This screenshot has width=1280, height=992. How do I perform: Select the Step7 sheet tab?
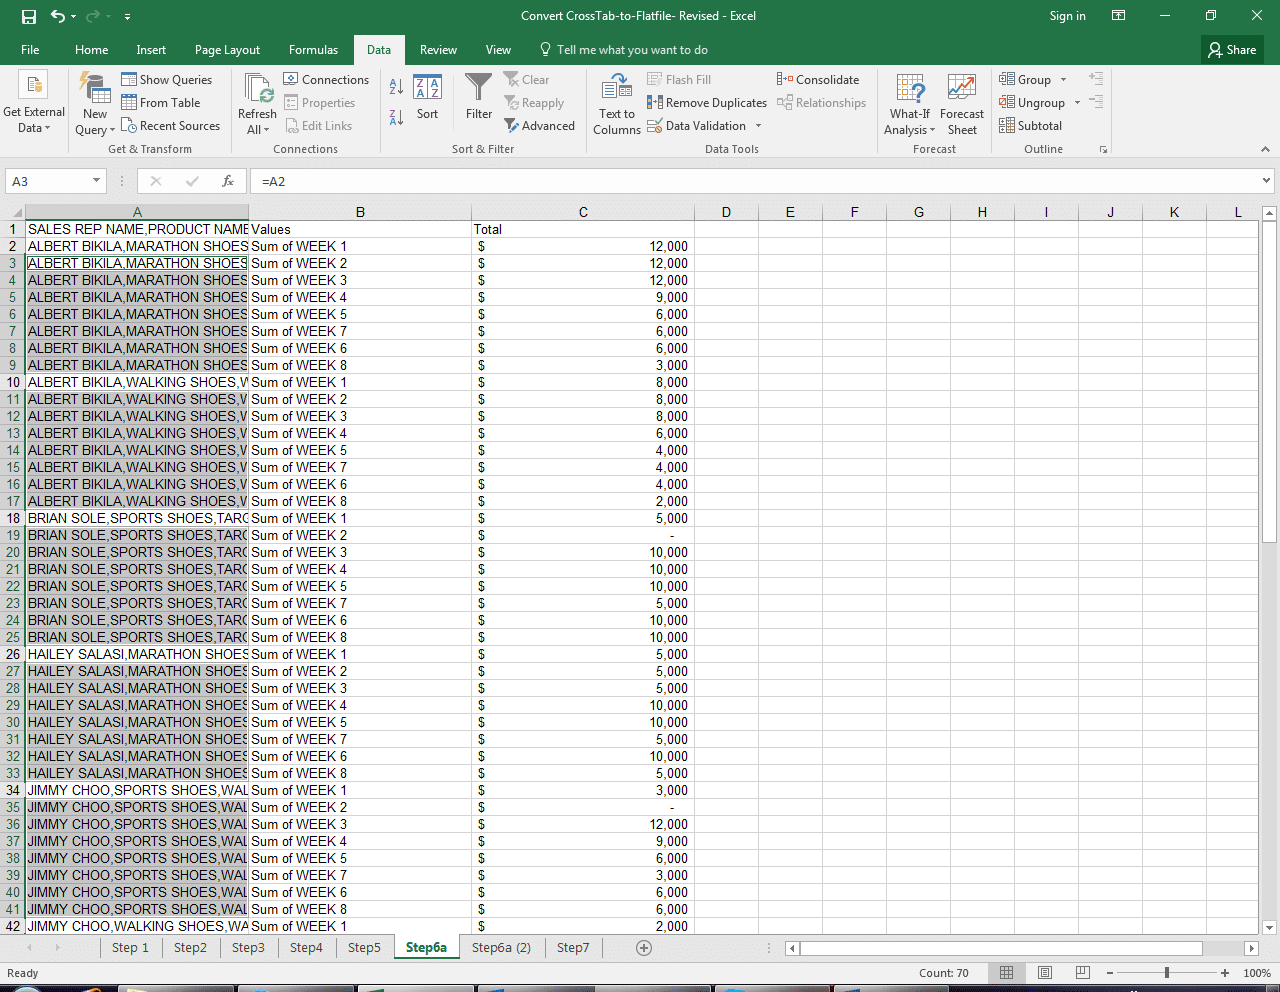pyautogui.click(x=573, y=948)
